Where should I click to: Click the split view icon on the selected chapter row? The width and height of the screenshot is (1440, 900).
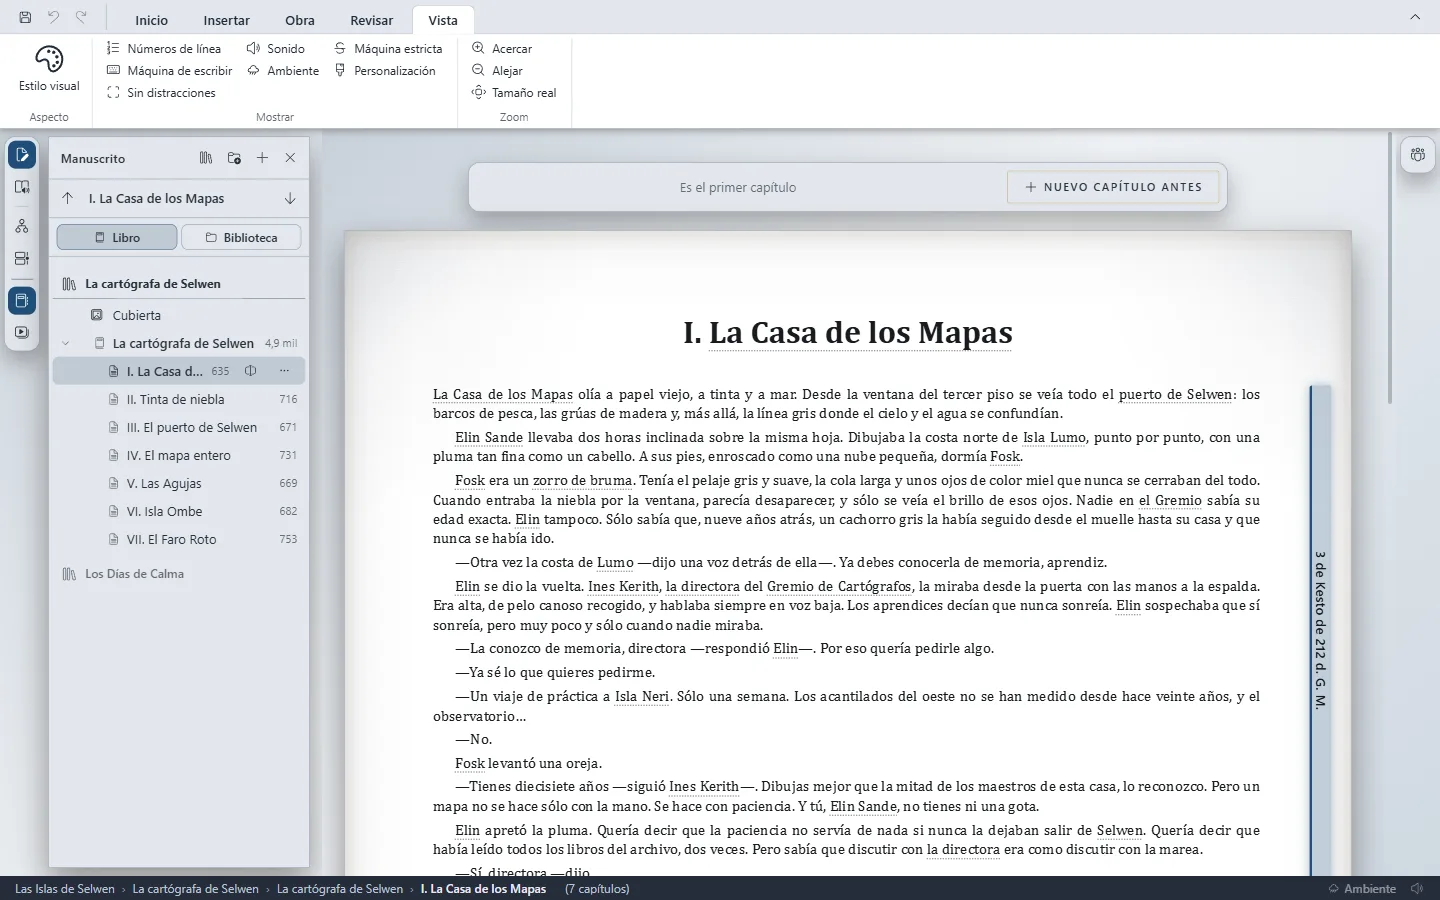251,371
